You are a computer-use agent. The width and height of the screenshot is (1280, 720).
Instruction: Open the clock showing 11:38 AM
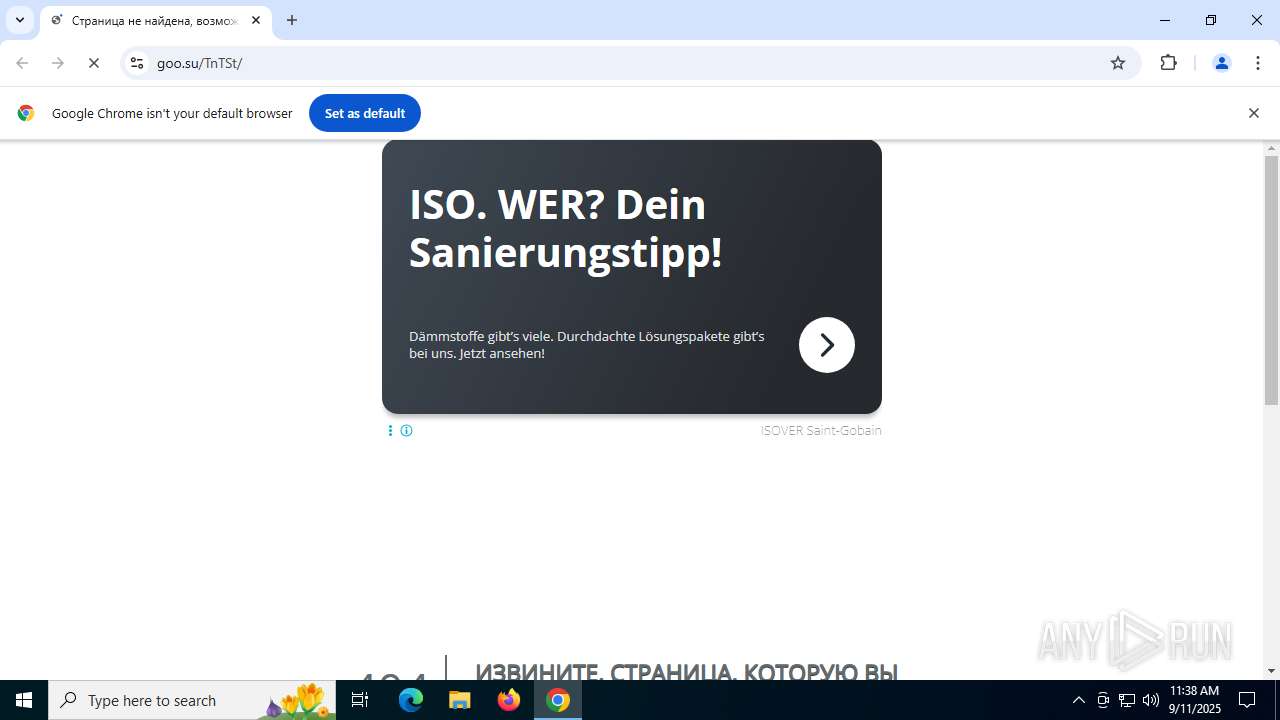(x=1194, y=700)
